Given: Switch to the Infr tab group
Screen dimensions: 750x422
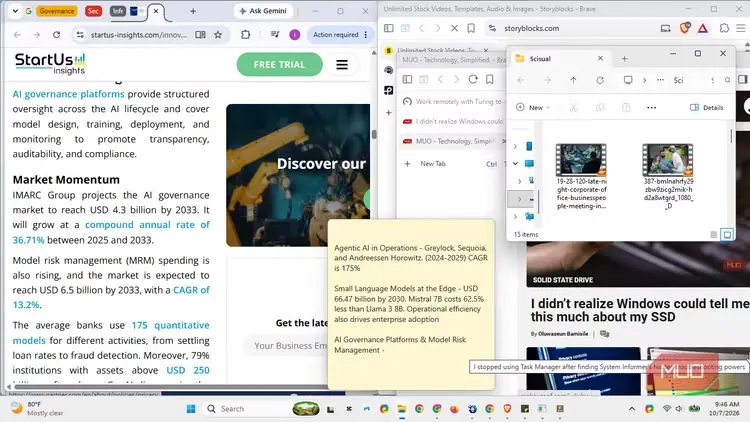Looking at the screenshot, I should click(x=118, y=11).
